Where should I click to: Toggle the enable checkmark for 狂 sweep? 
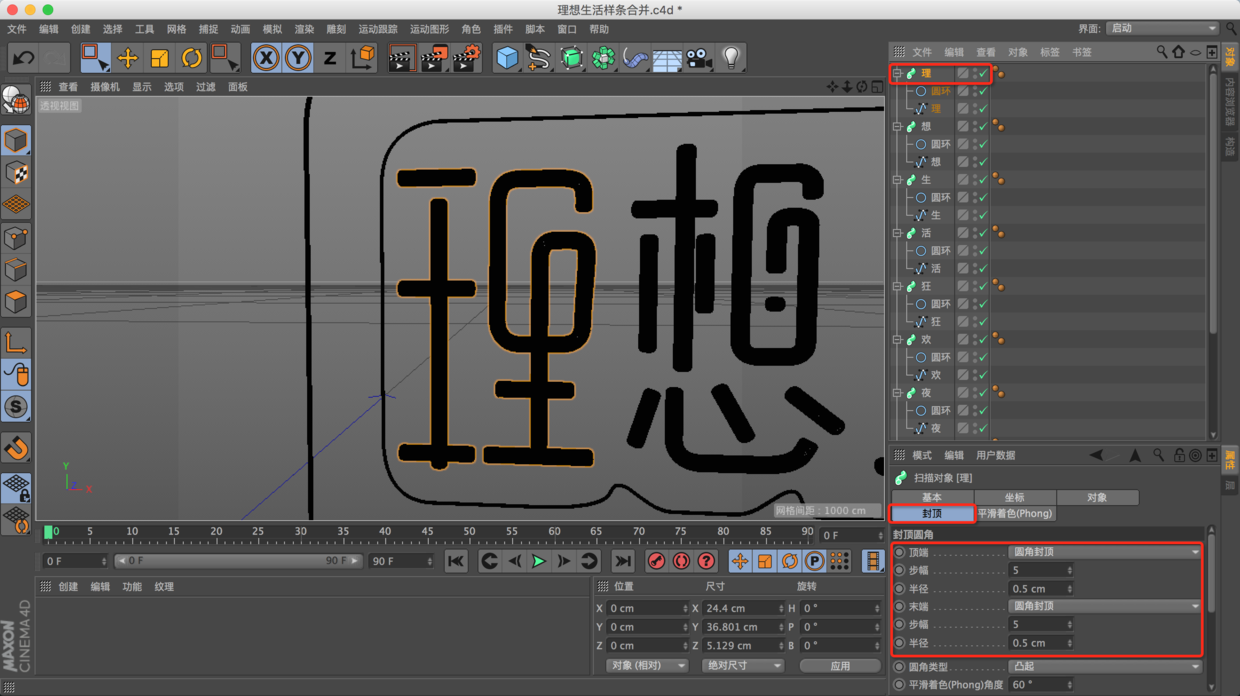pyautogui.click(x=983, y=286)
